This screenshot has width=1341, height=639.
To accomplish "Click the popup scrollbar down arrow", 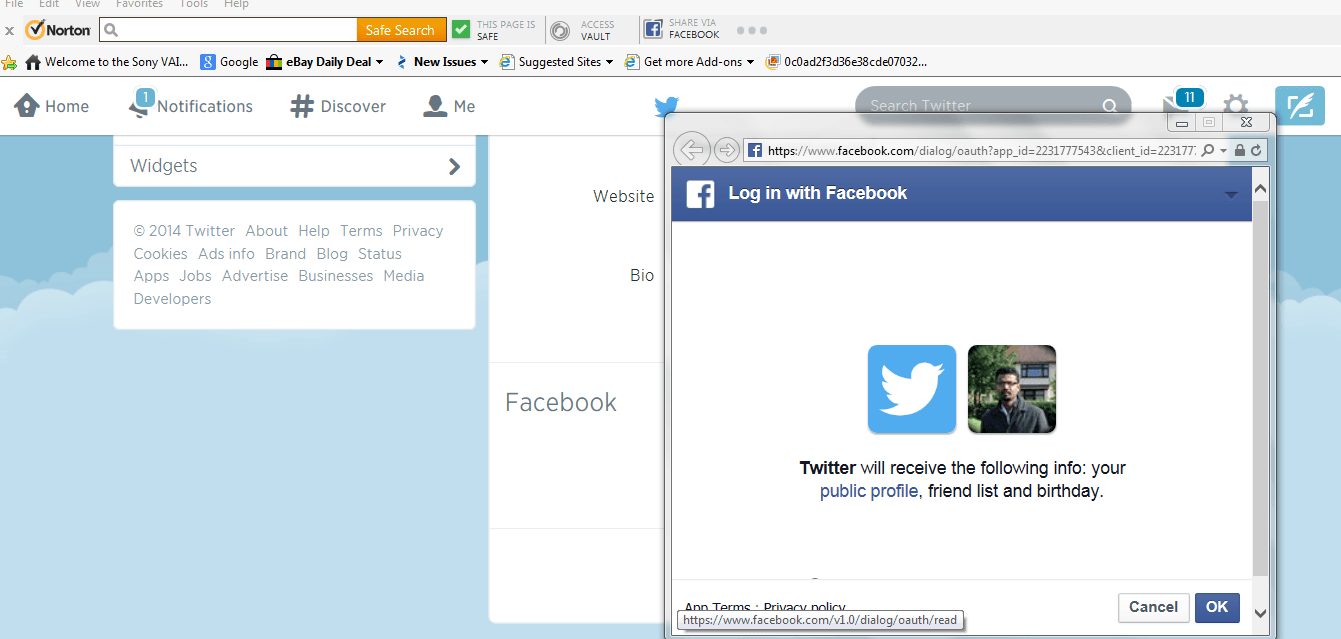I will pos(1260,614).
